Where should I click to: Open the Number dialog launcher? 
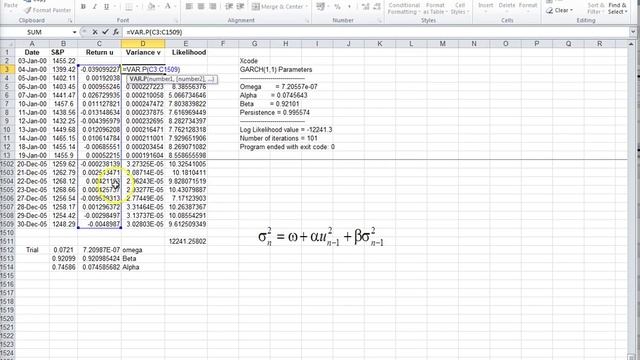click(x=379, y=20)
